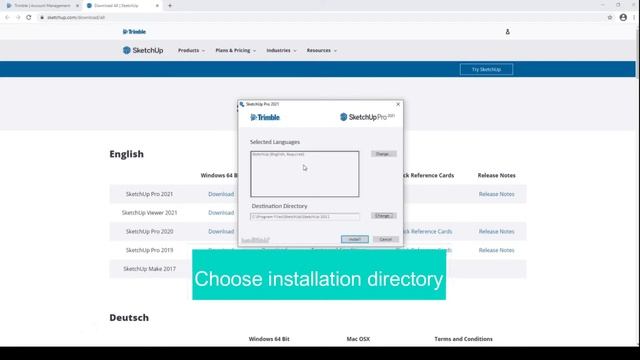Click the 'SketchUp Pro 2019' row label
The height and width of the screenshot is (360, 640).
pos(149,250)
